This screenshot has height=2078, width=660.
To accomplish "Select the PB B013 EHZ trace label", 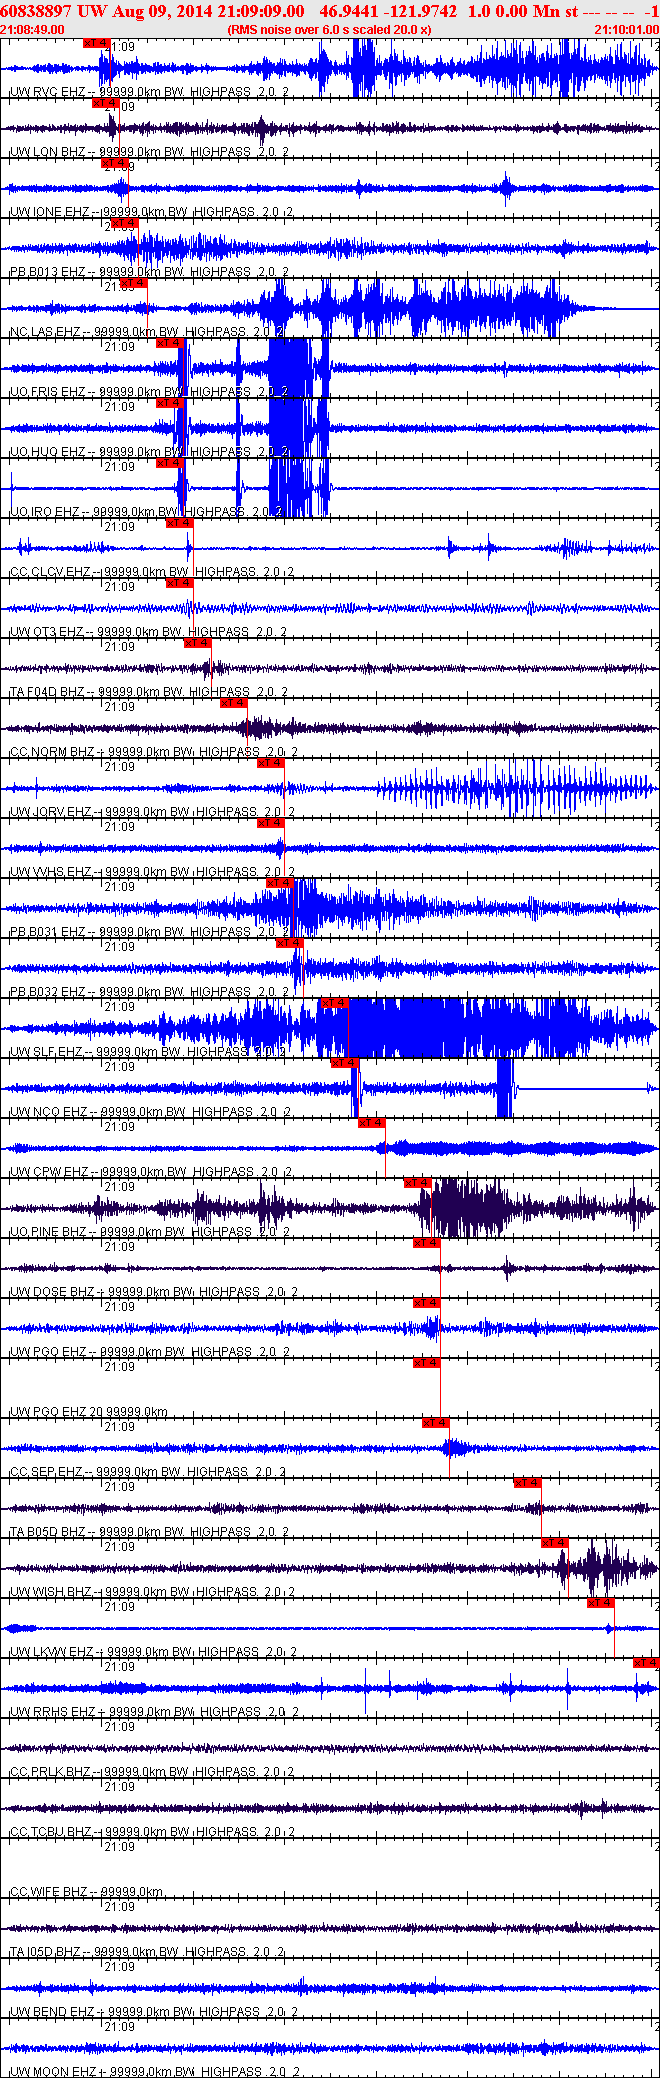I will tap(149, 272).
